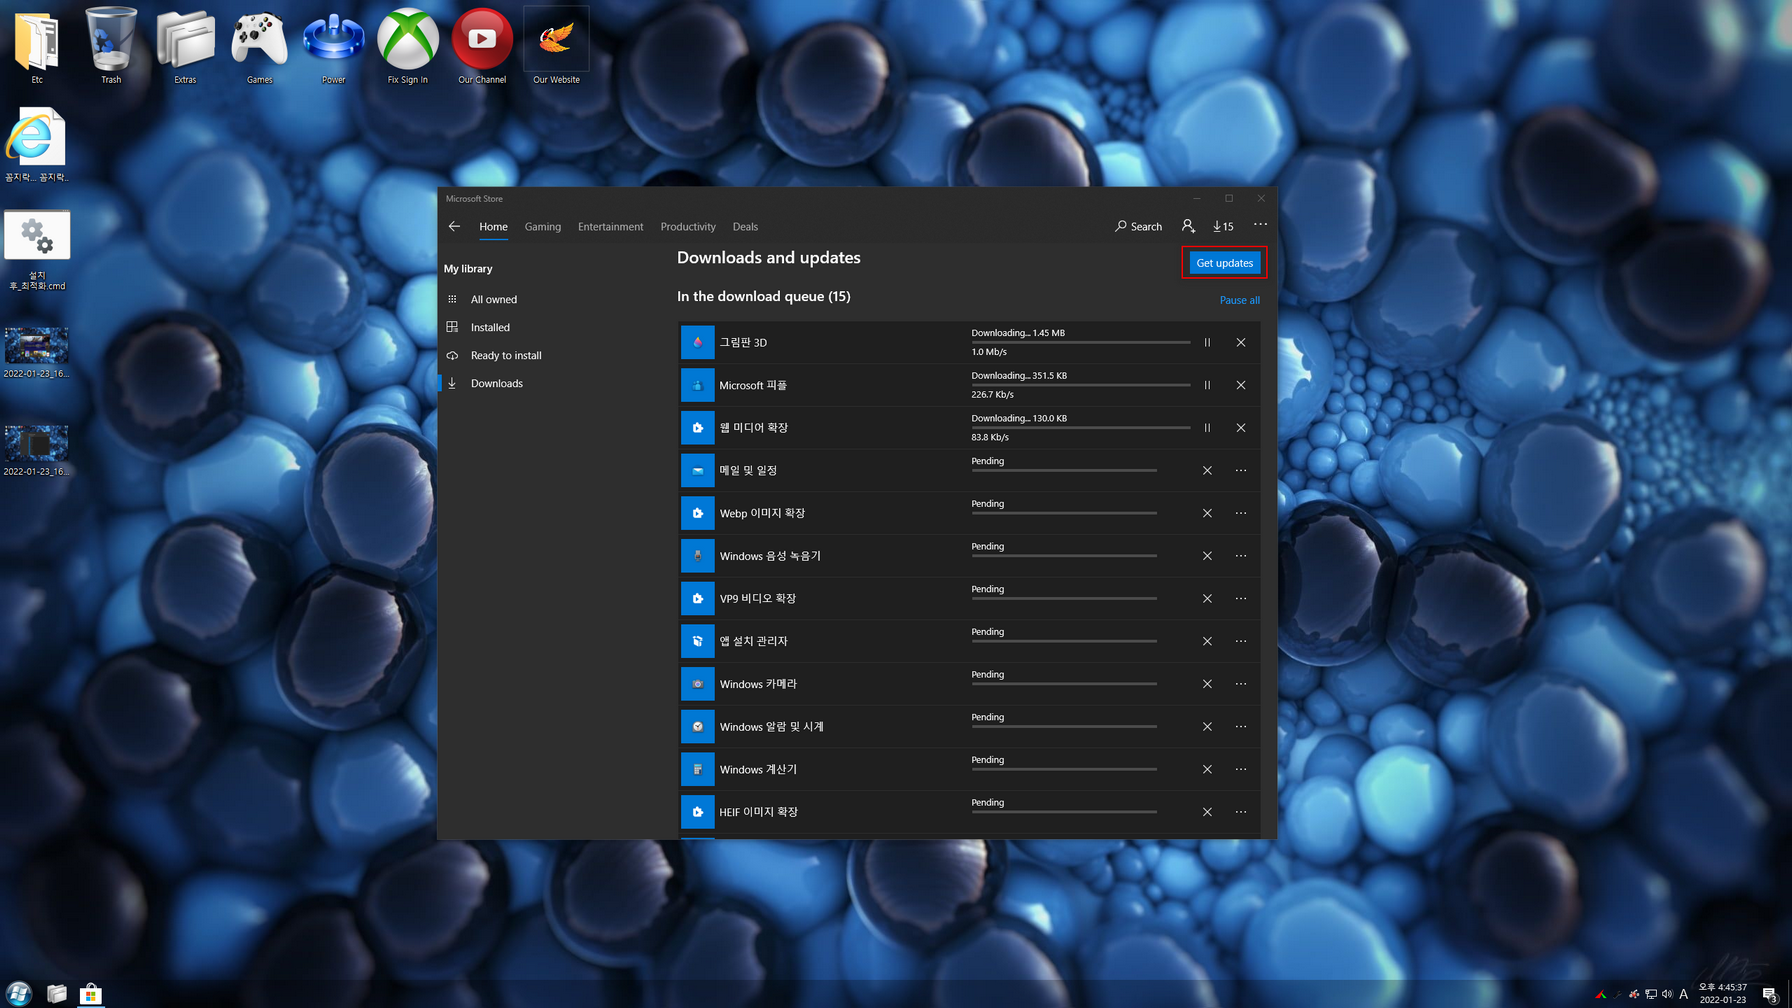Switch to the Entertainment tab
Screen dimensions: 1792x1008
pyautogui.click(x=610, y=227)
